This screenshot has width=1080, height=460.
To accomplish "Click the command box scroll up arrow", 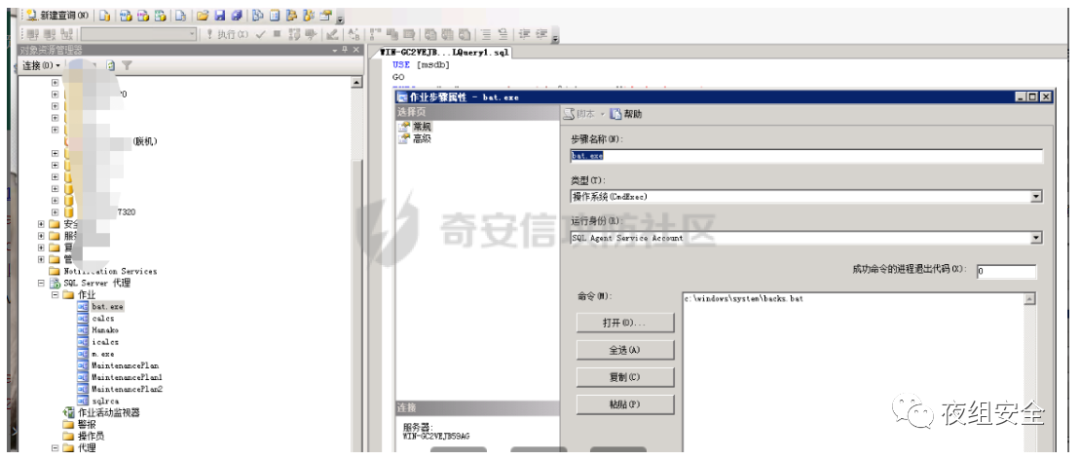I will tap(1030, 299).
